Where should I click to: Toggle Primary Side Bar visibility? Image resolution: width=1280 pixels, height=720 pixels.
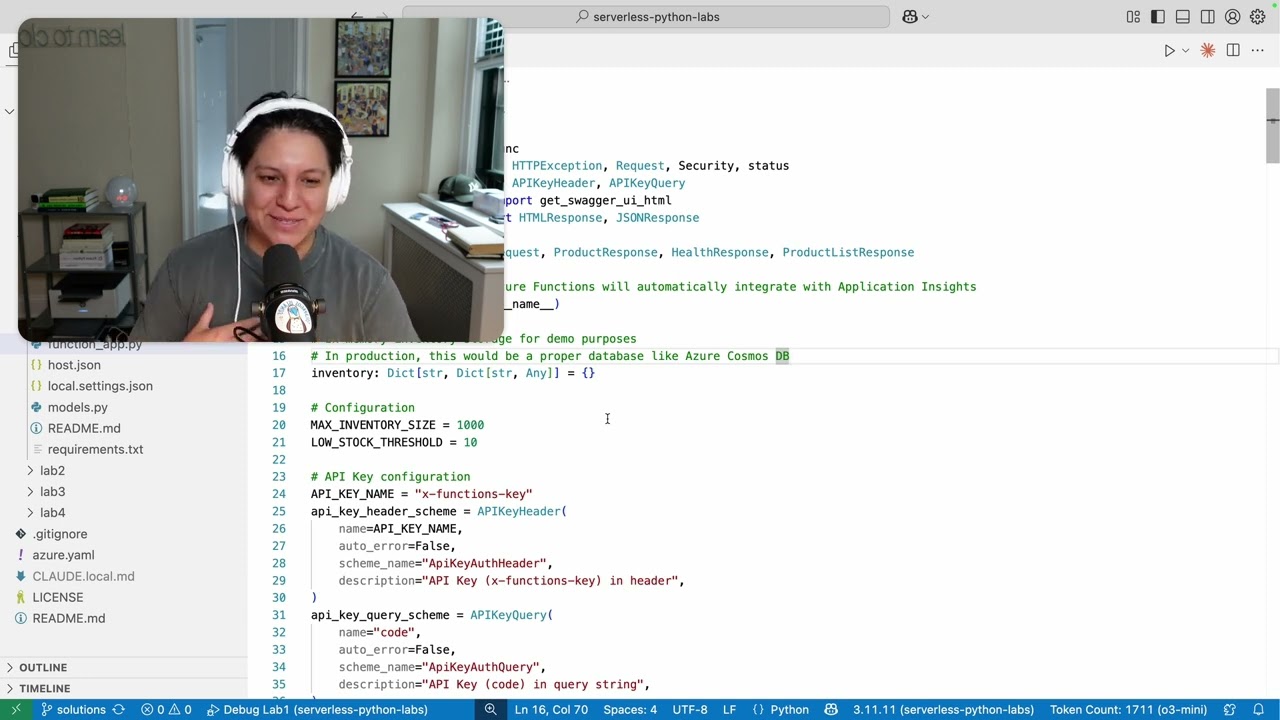(1158, 17)
